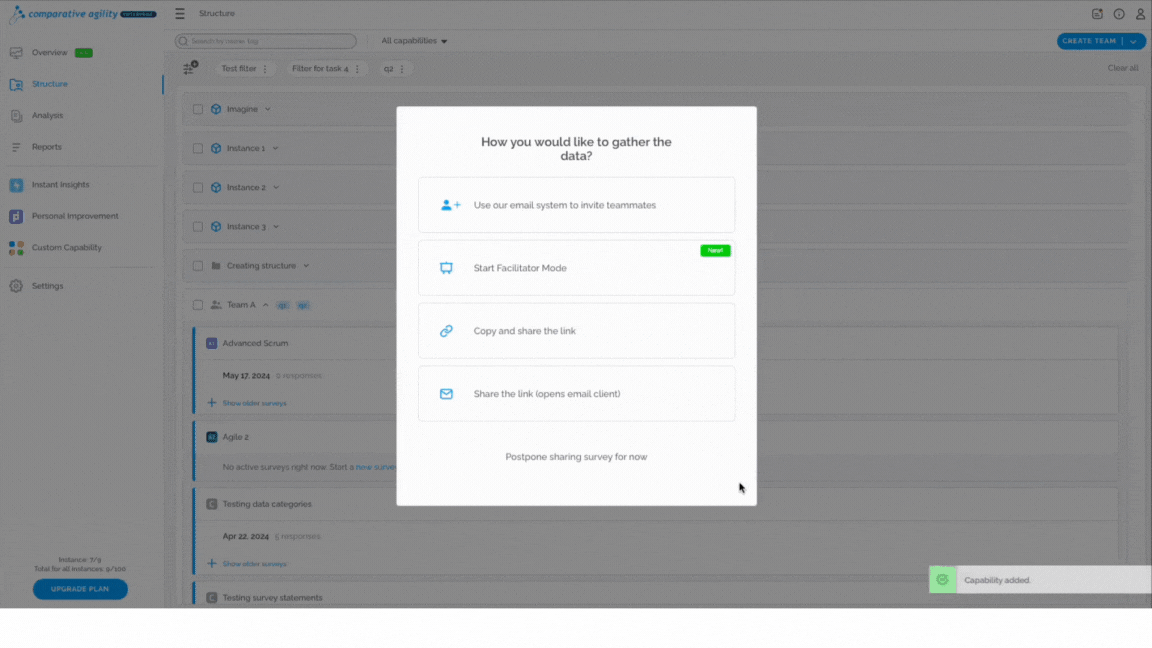Open the All capabilities dropdown
The image size is (1152, 648).
click(414, 41)
